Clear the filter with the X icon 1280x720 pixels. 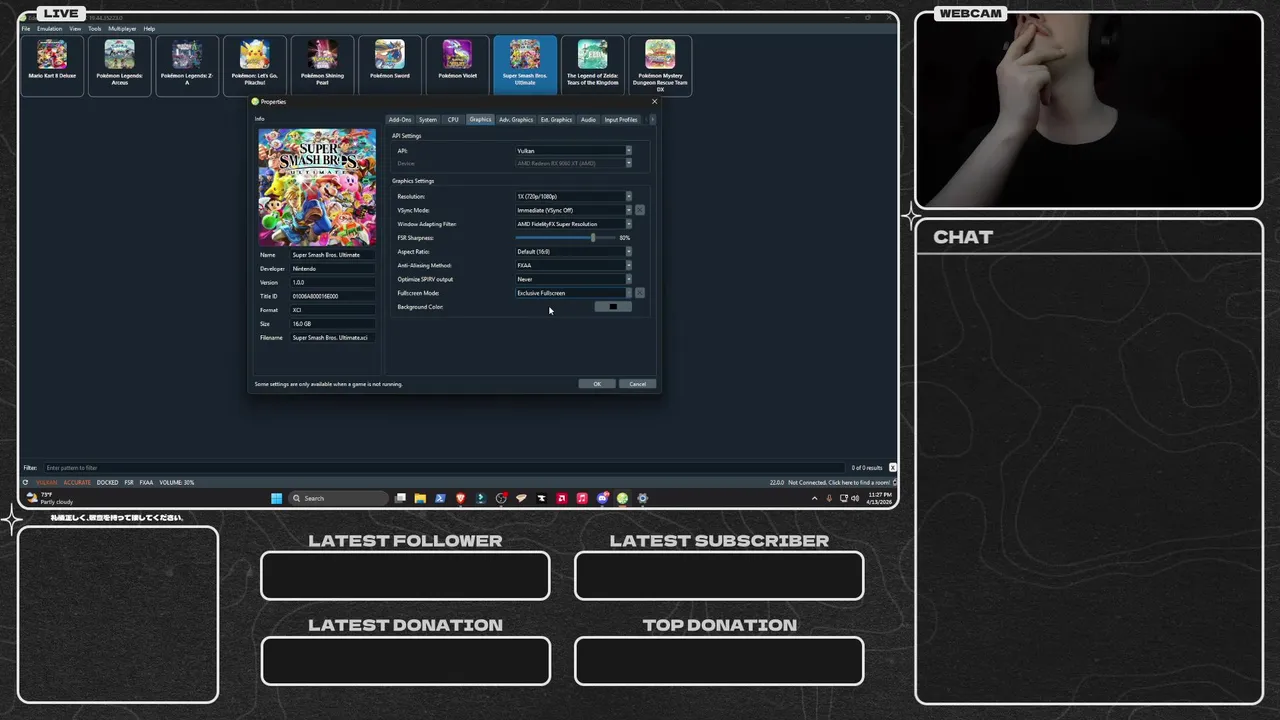pyautogui.click(x=892, y=468)
